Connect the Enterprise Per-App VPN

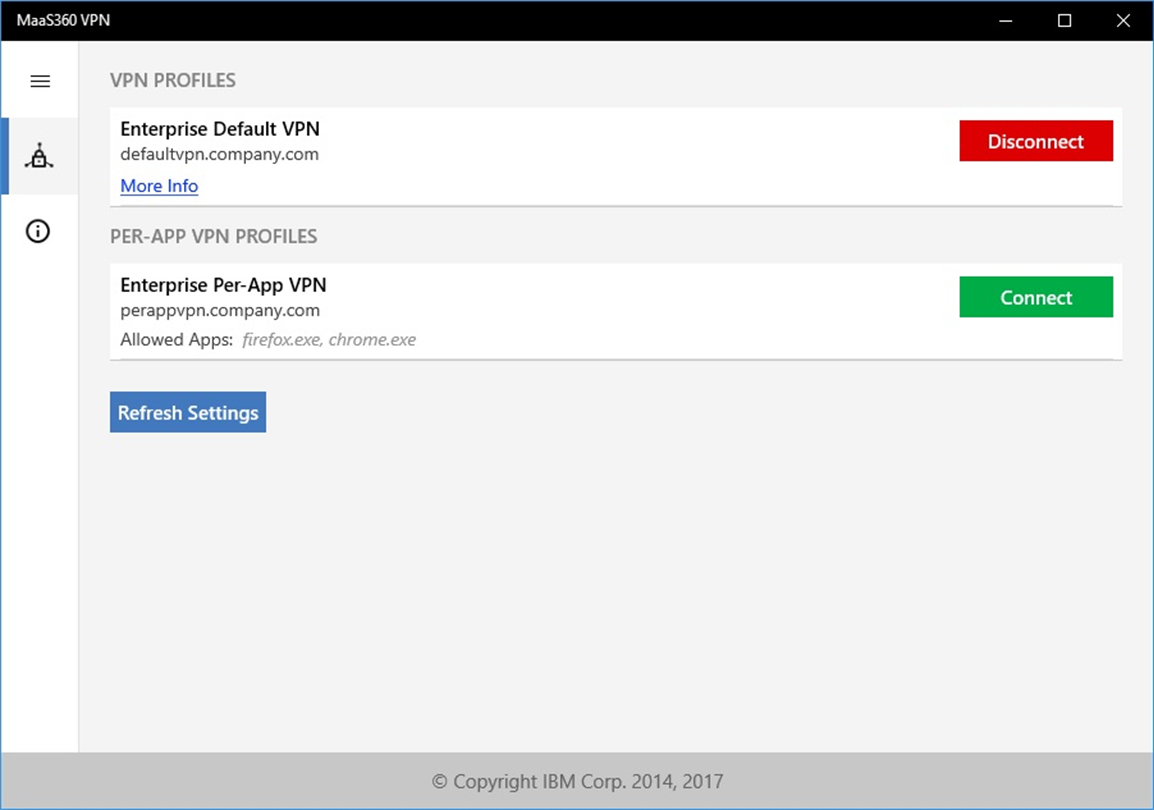tap(1036, 297)
